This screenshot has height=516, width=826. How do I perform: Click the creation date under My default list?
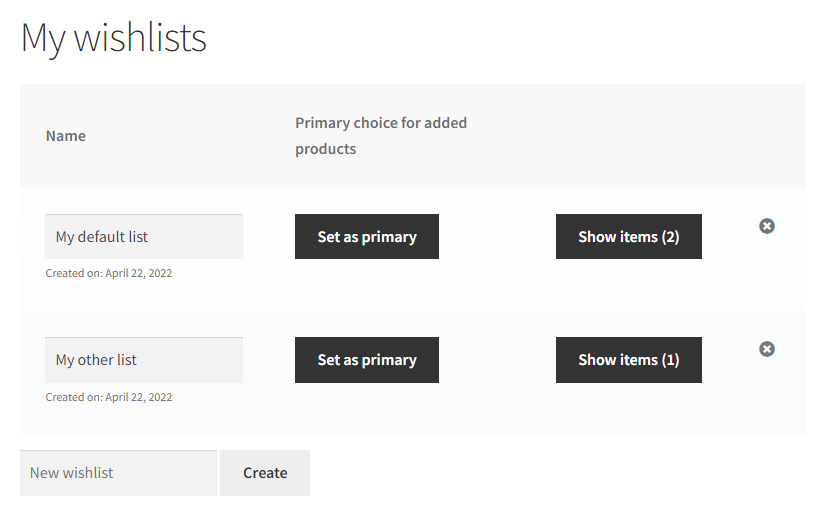coord(109,273)
